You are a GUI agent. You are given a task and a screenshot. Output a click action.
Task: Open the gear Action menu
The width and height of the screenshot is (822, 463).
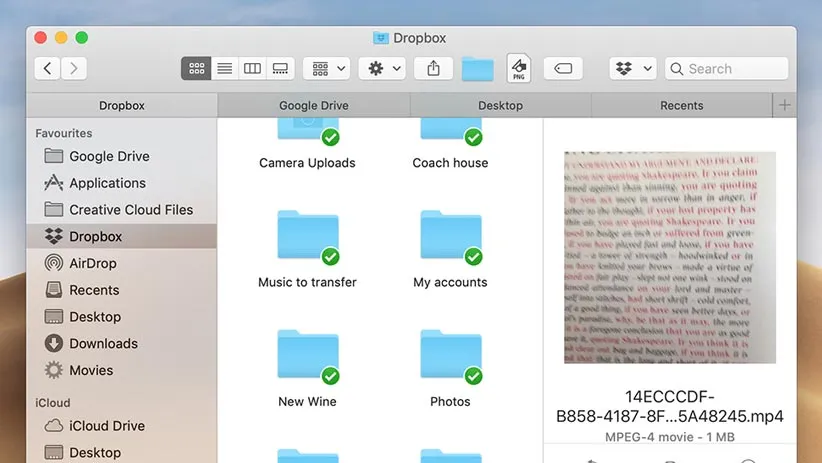point(385,68)
